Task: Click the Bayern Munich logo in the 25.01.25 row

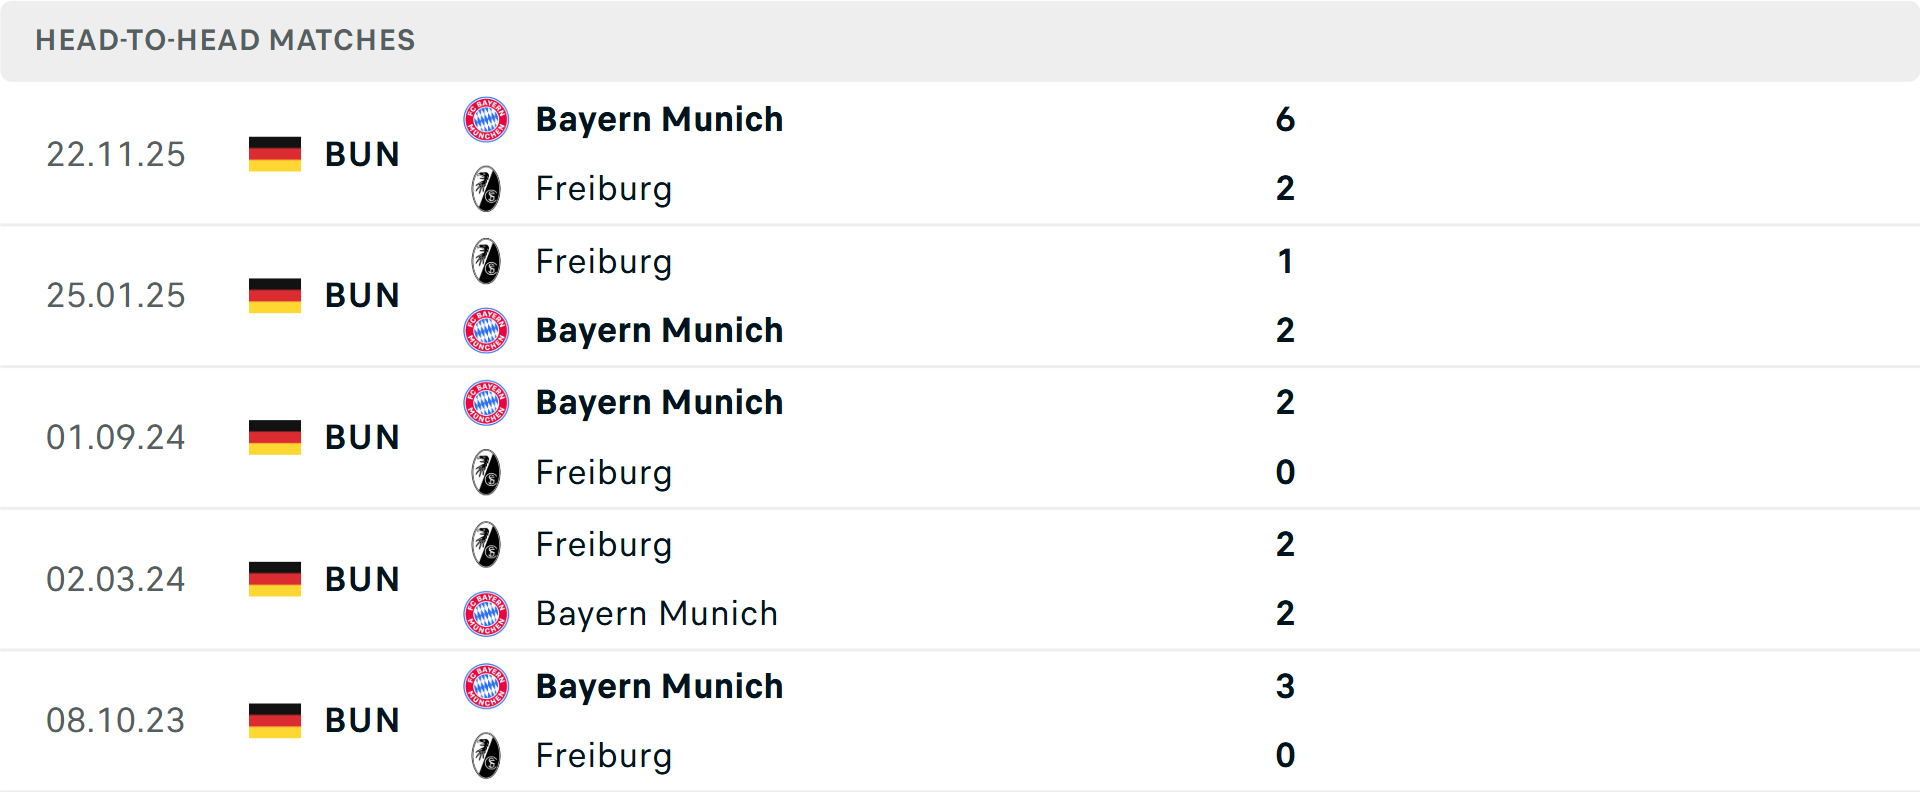Action: pyautogui.click(x=487, y=330)
